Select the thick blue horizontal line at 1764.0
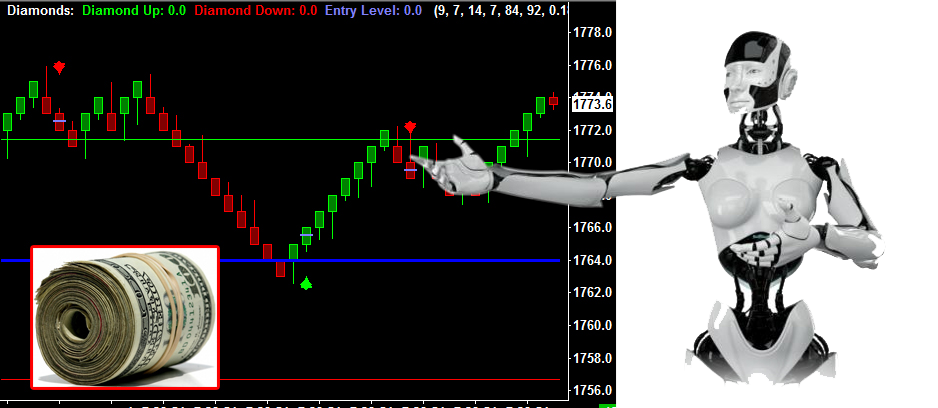This screenshot has height=408, width=938. click(389, 260)
